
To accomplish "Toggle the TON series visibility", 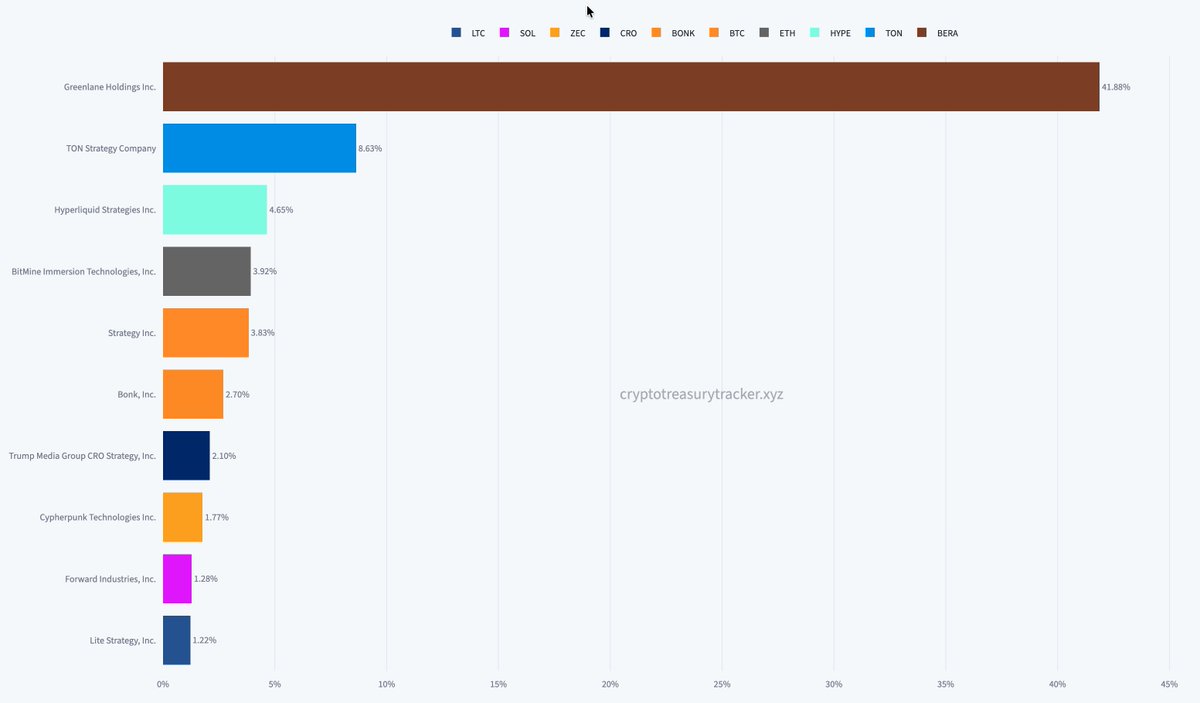I will pyautogui.click(x=869, y=33).
